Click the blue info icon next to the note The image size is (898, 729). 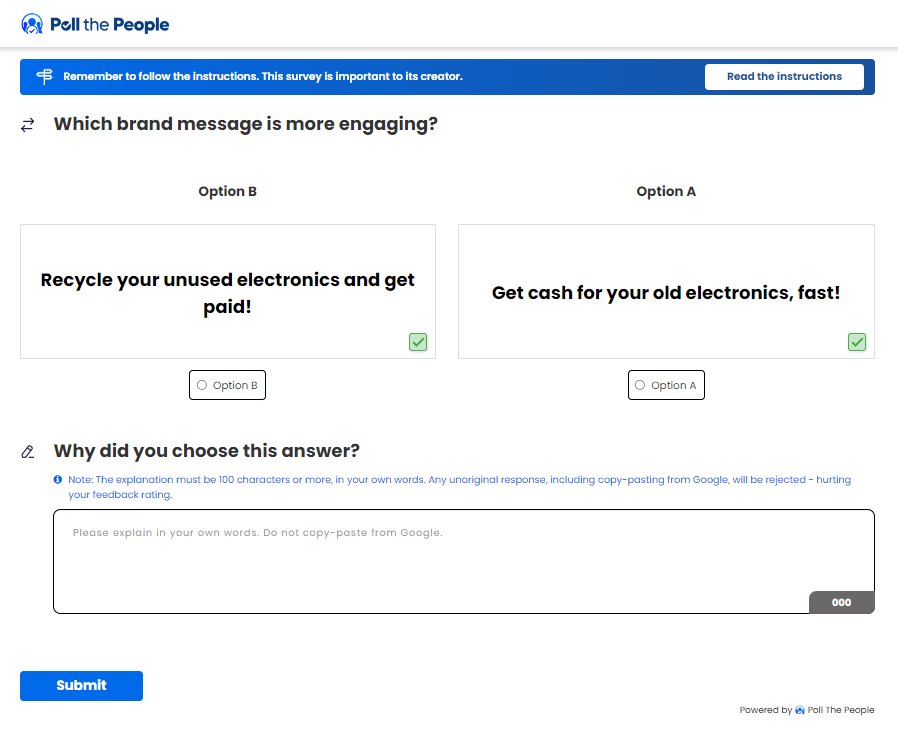pos(58,480)
